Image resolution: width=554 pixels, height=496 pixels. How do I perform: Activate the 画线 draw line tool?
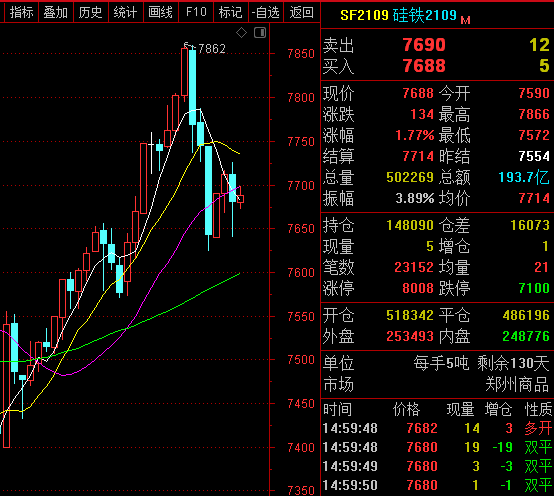coord(161,12)
